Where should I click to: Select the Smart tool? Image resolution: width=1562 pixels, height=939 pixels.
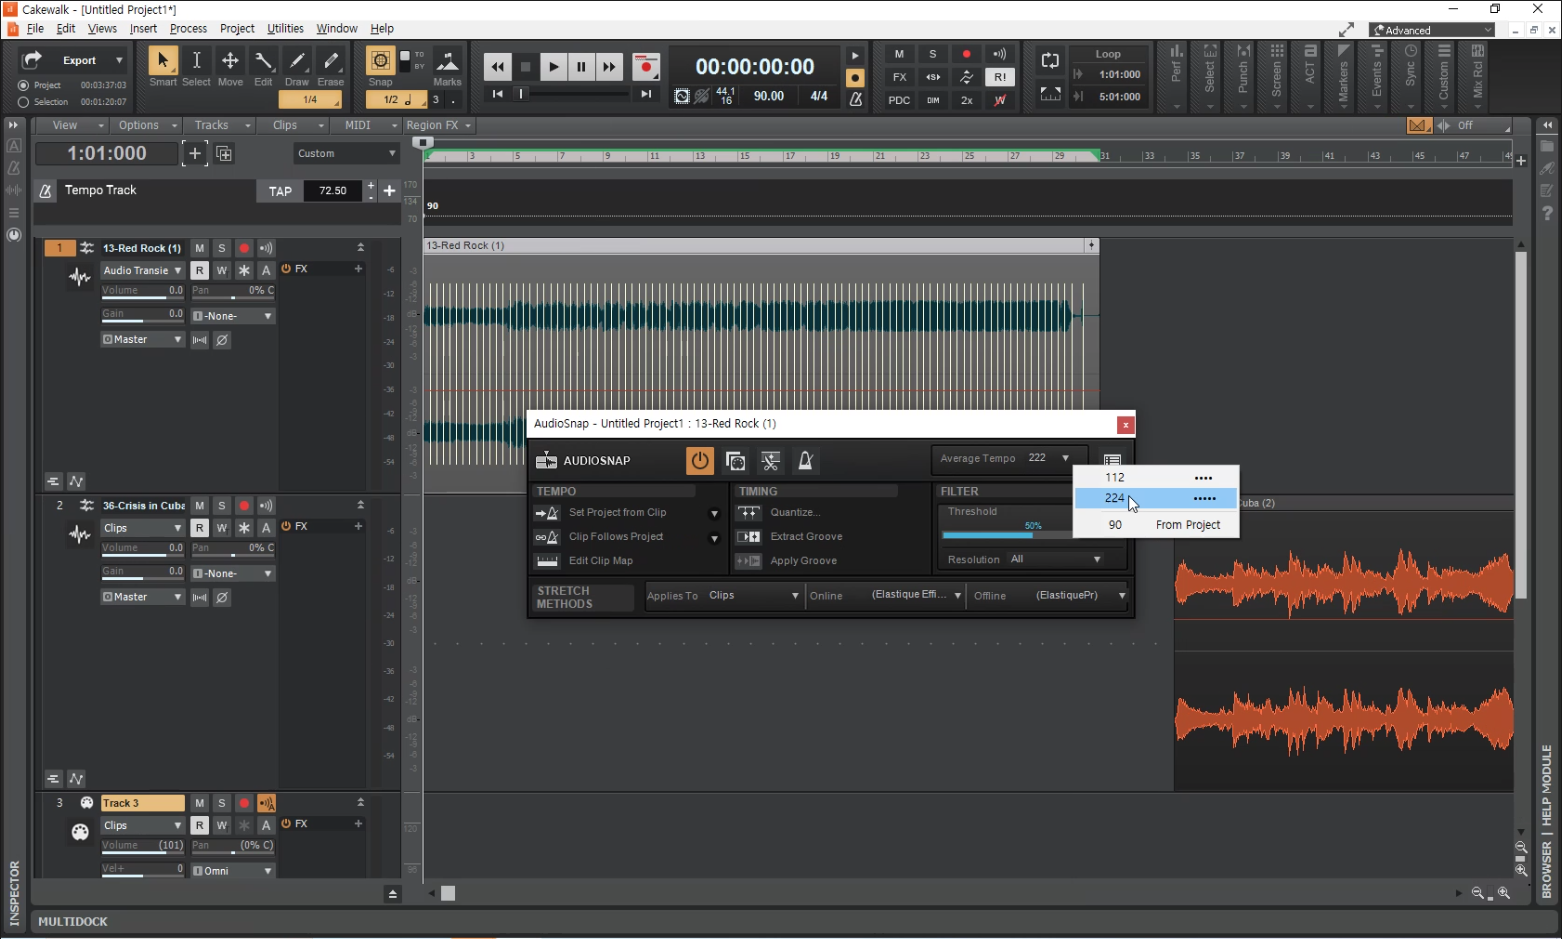point(162,61)
